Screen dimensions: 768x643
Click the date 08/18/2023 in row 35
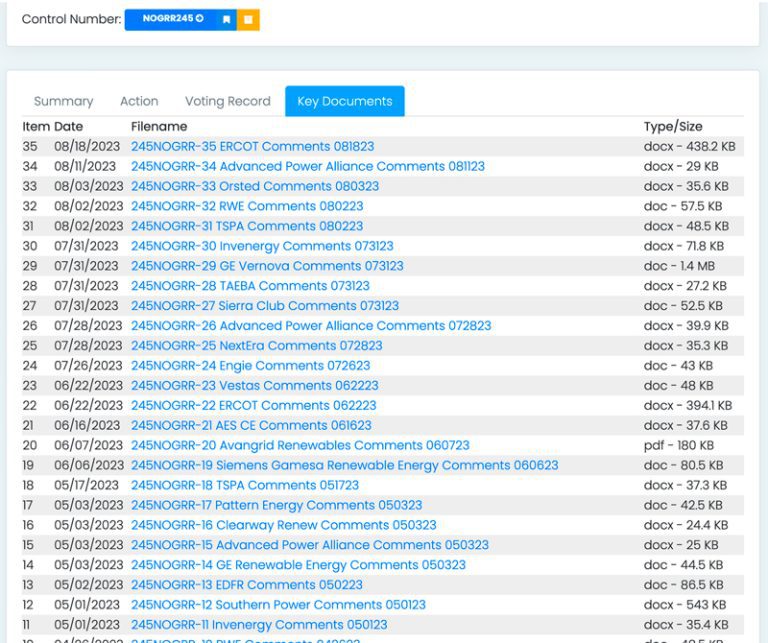(87, 146)
